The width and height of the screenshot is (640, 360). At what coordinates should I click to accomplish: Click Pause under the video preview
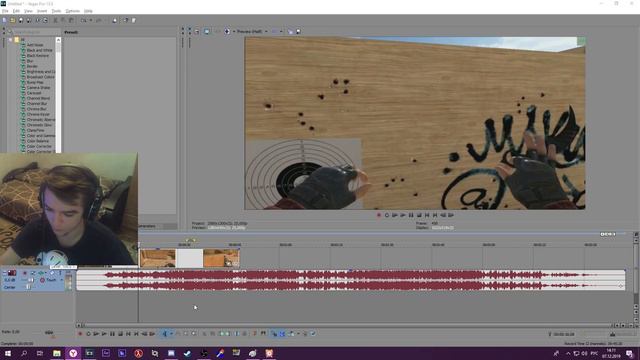[x=411, y=215]
